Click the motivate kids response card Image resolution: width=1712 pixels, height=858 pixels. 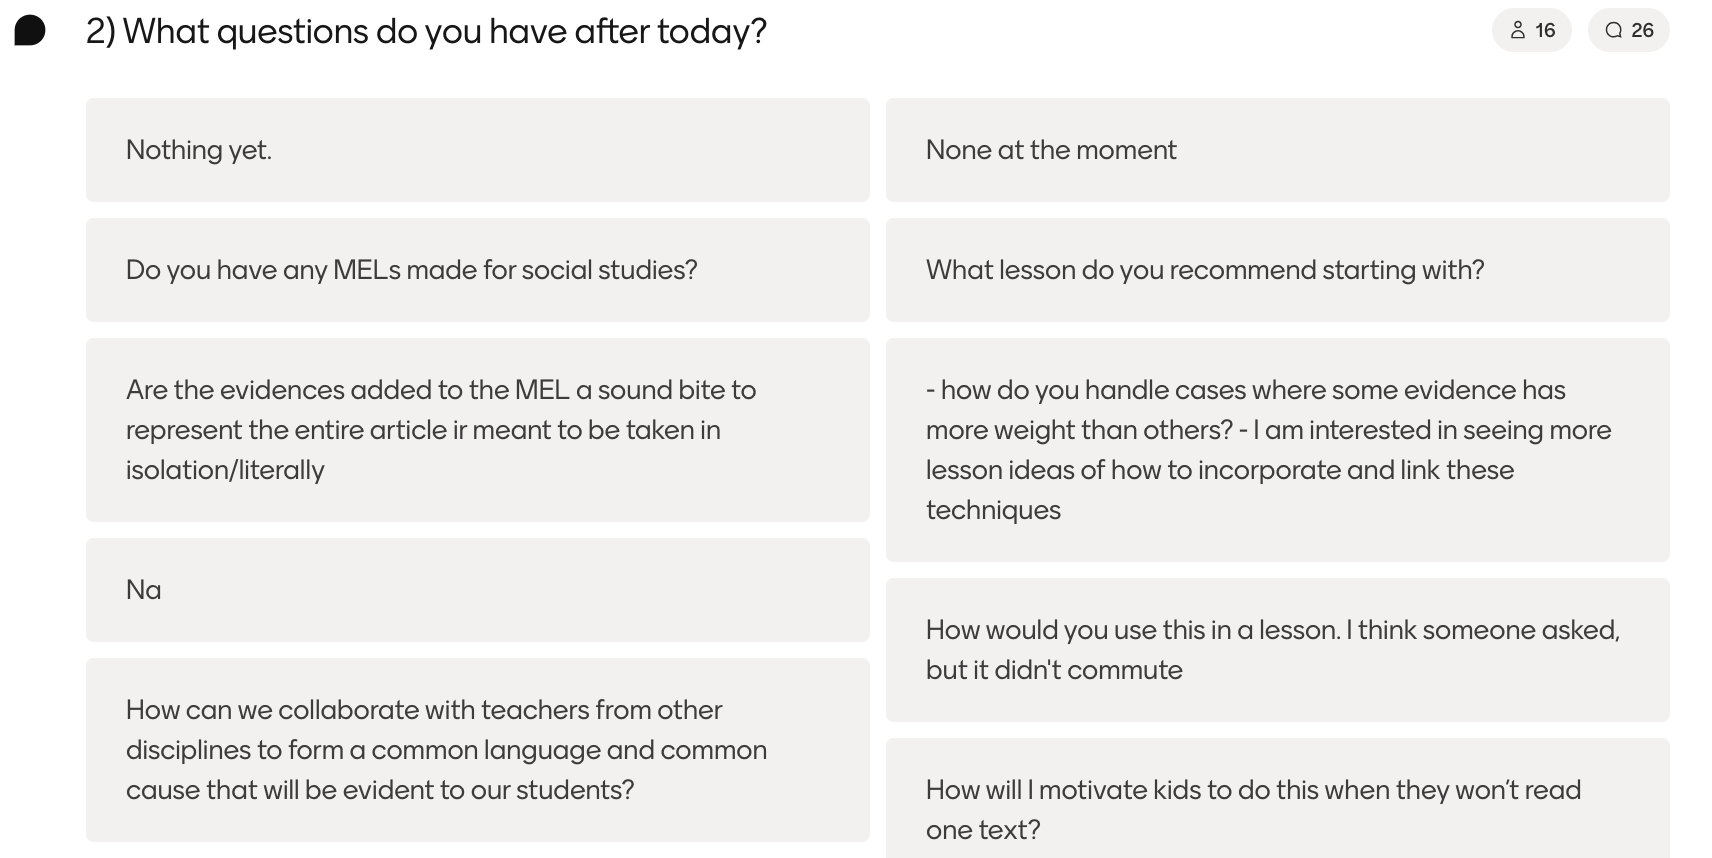[1278, 799]
